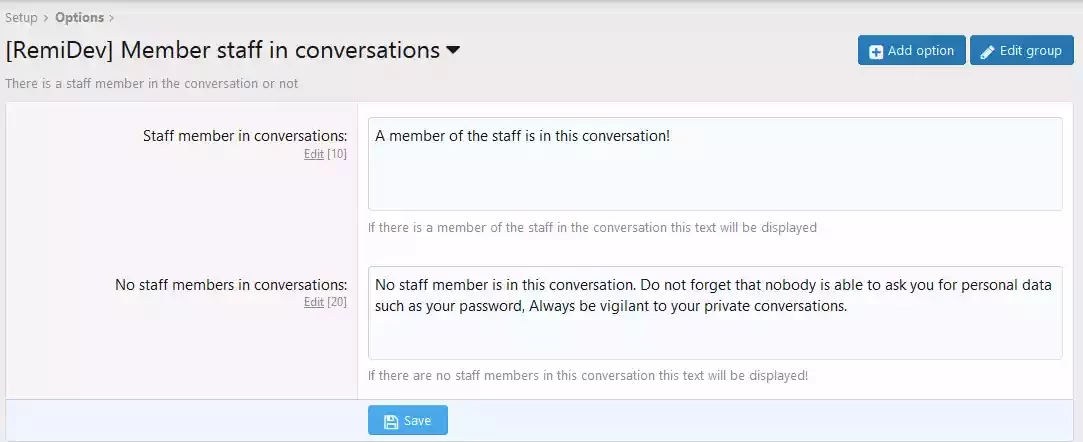
Task: Go to the Setup breadcrumb
Action: pos(21,17)
